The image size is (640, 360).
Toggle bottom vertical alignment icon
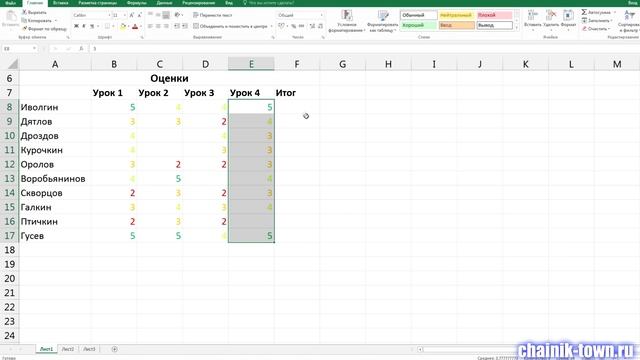[166, 15]
